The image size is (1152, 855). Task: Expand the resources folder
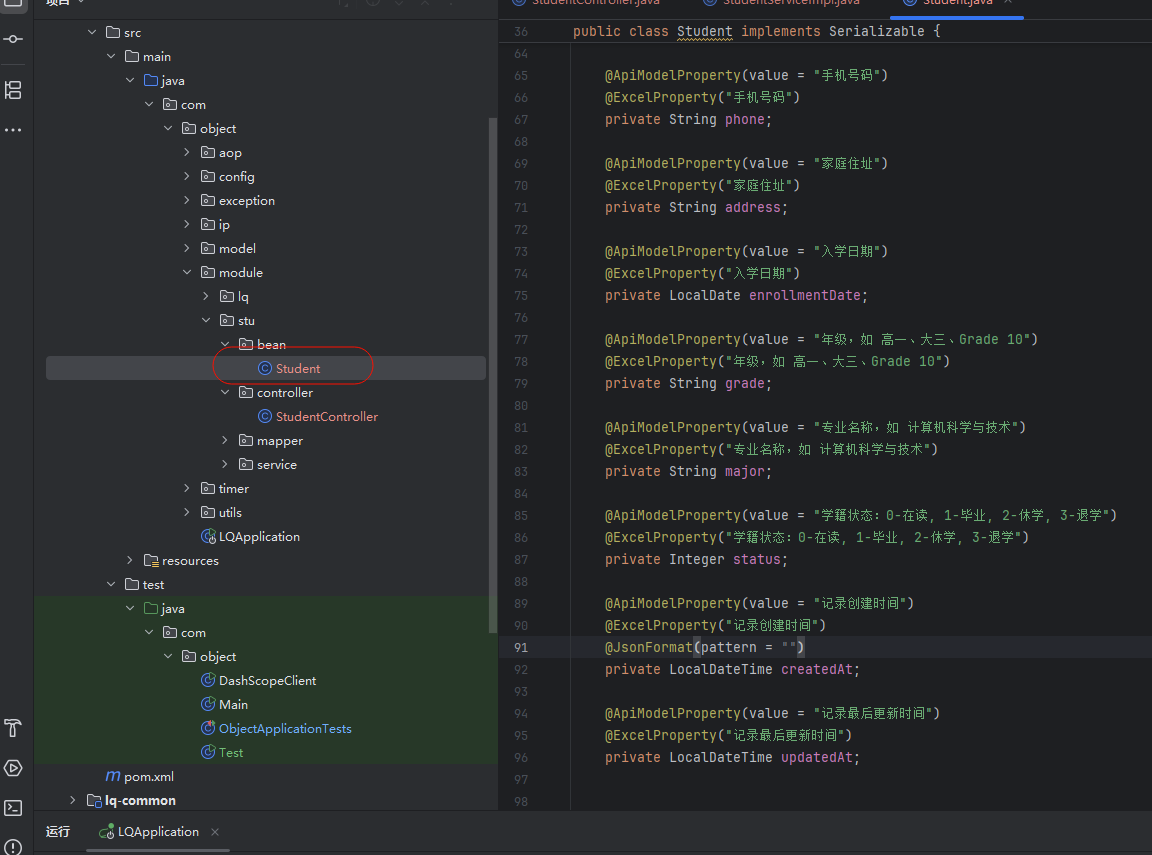click(130, 561)
